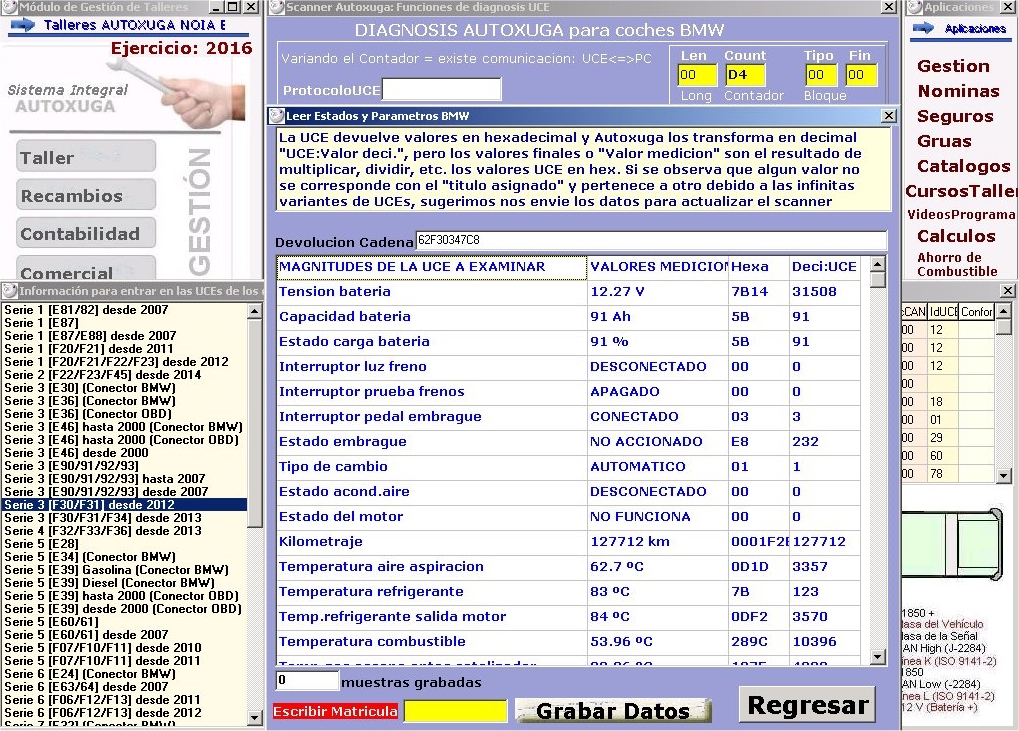Click the red Escribir Matricula label
The height and width of the screenshot is (731, 1019).
(335, 712)
